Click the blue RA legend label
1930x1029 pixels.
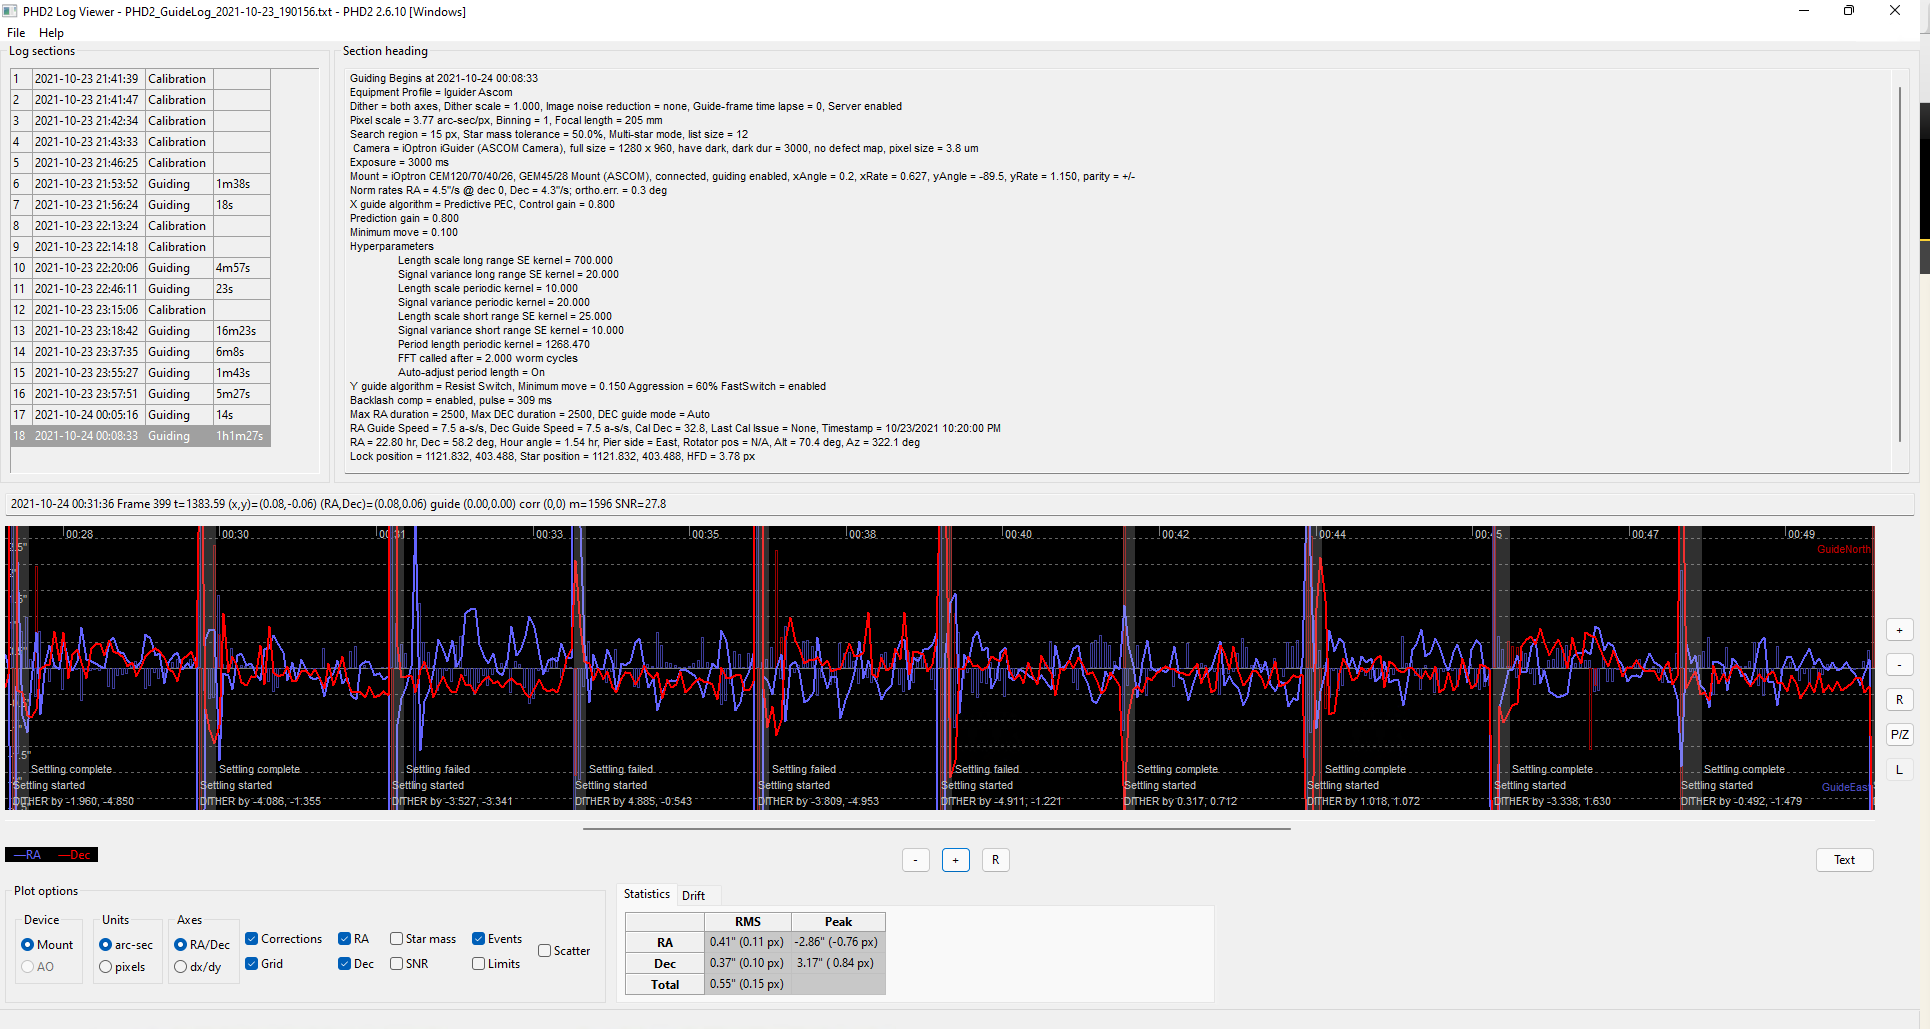pos(28,855)
